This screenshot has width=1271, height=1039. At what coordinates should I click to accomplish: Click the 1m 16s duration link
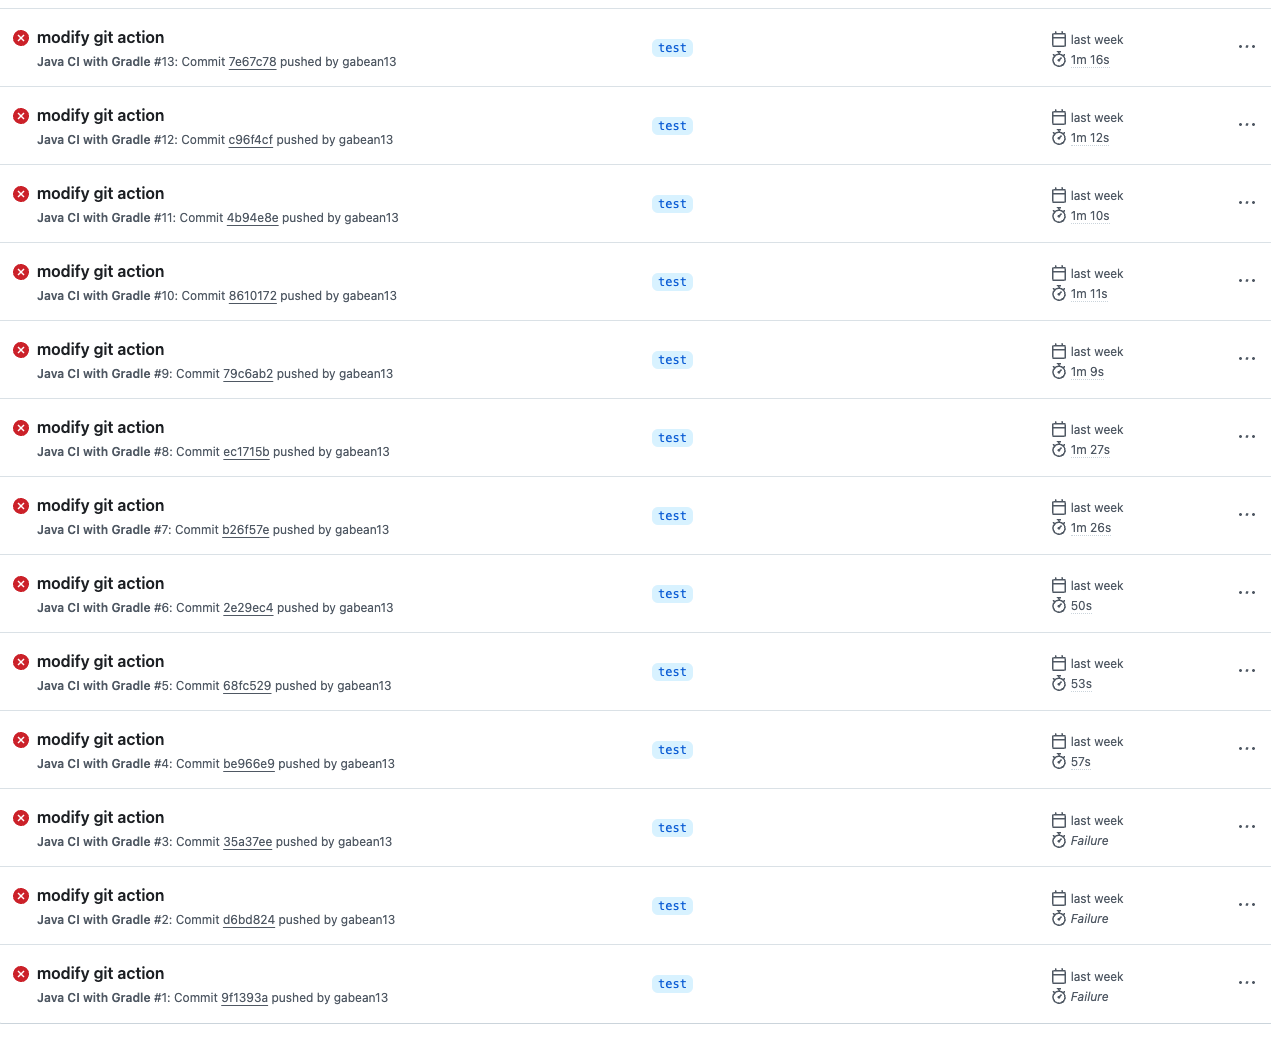click(x=1090, y=60)
